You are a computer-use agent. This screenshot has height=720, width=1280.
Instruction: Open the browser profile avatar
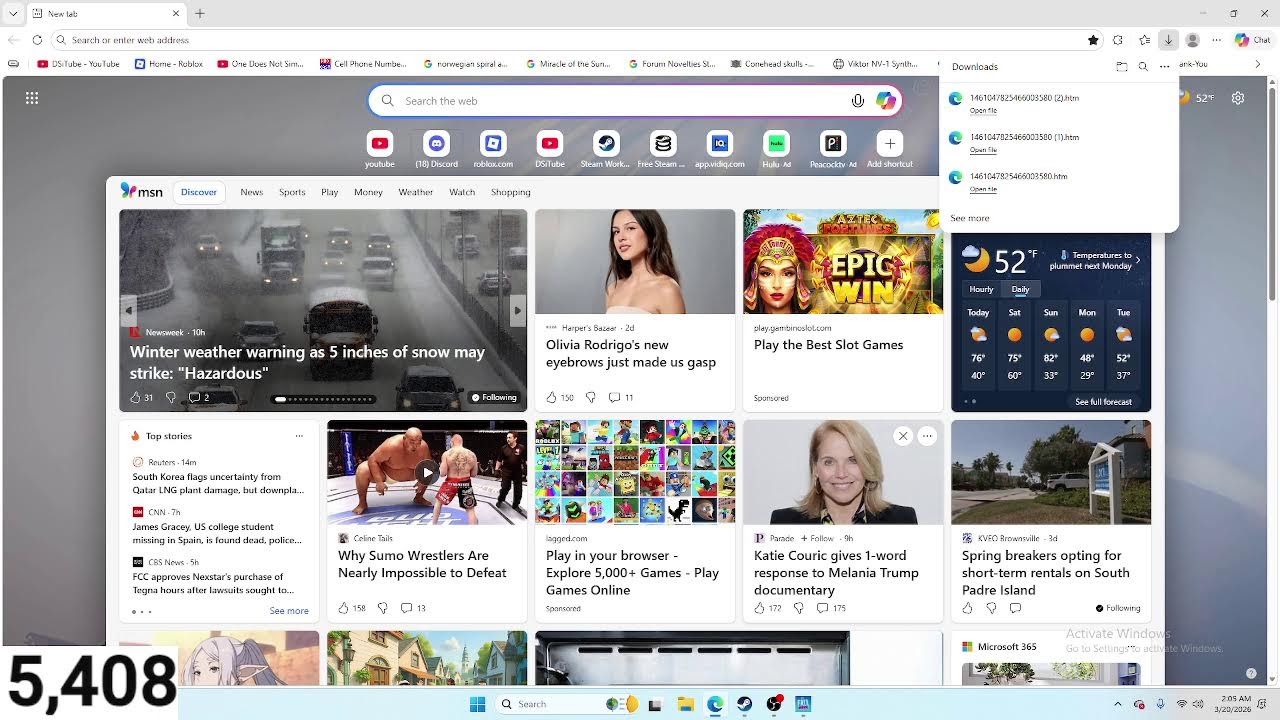(x=1192, y=40)
